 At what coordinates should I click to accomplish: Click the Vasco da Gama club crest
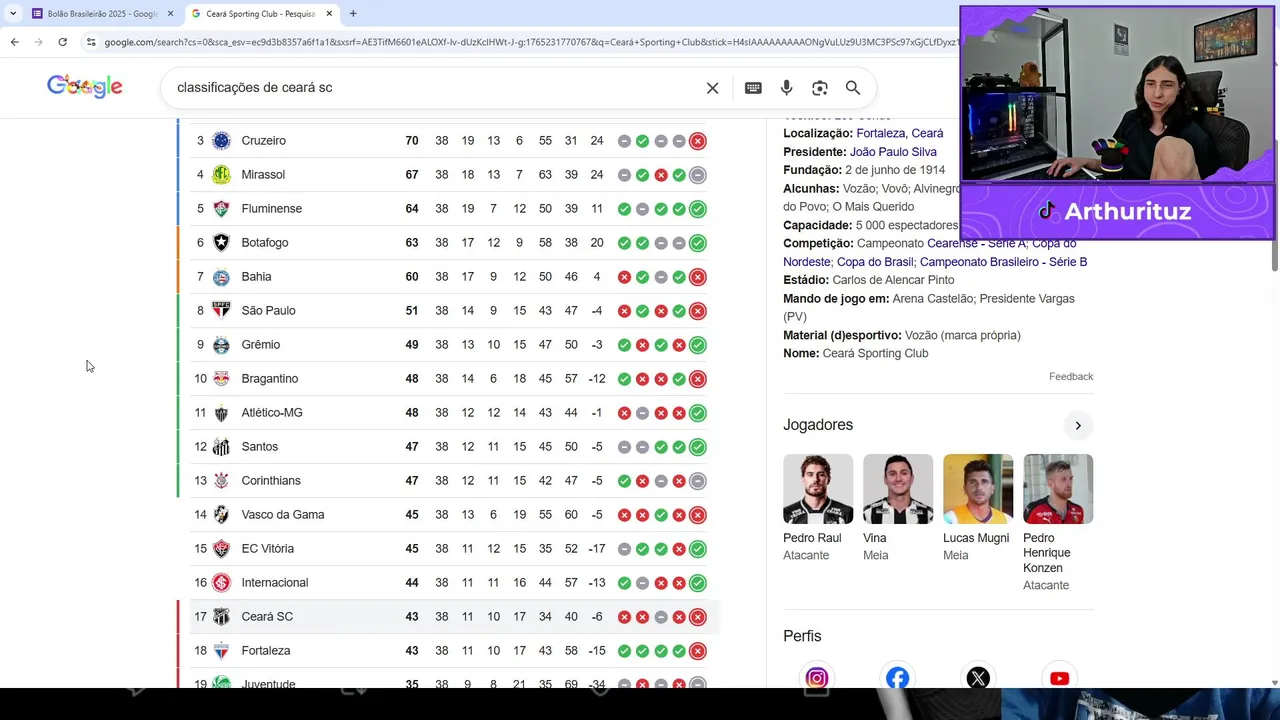click(221, 515)
